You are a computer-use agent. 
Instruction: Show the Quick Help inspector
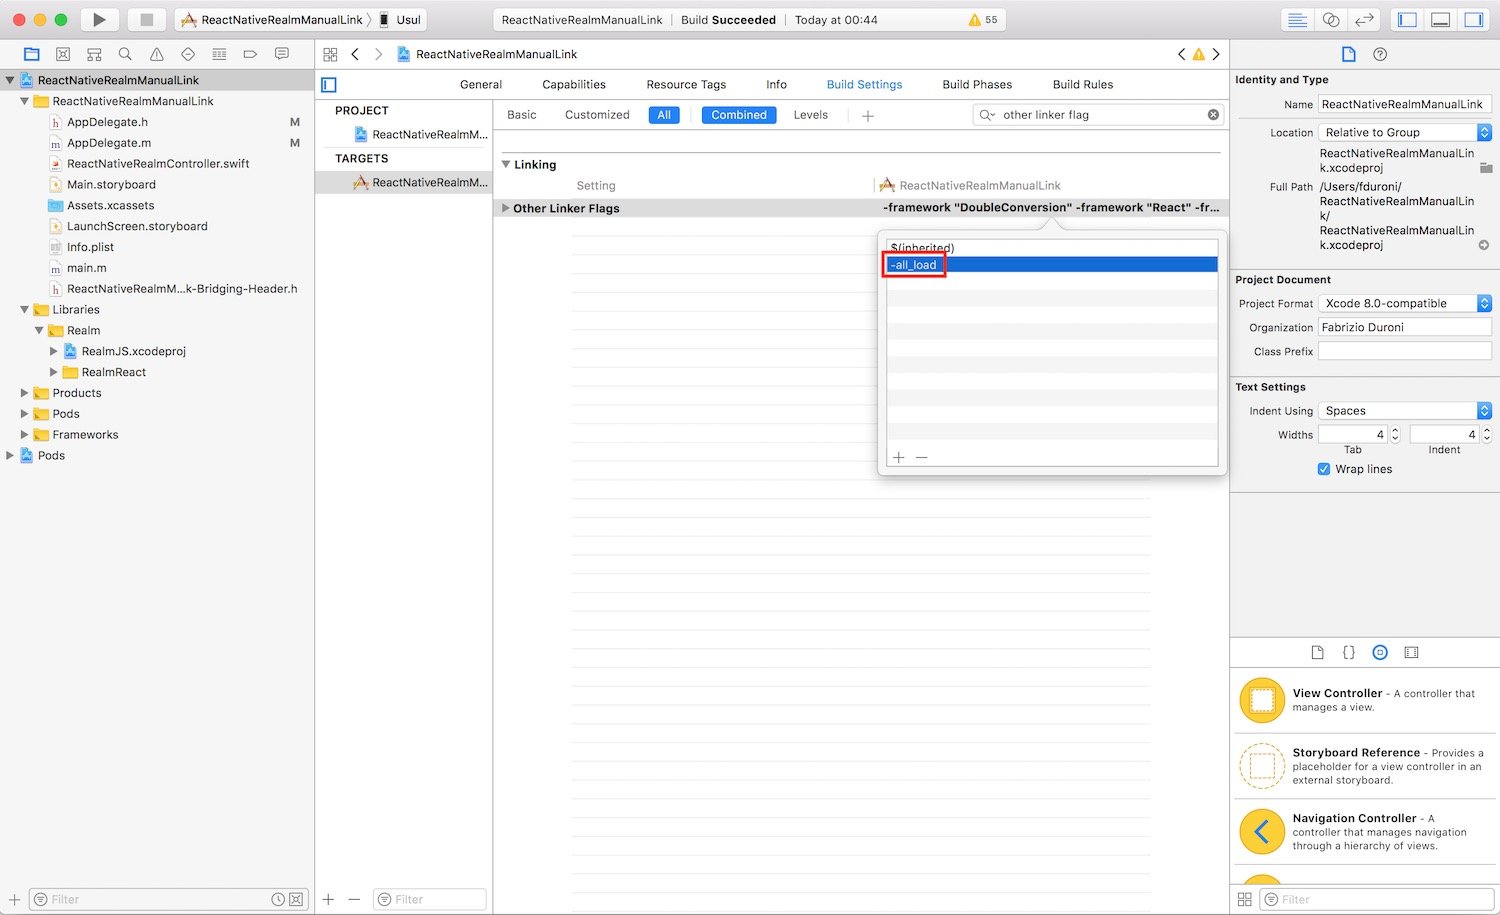coord(1380,54)
